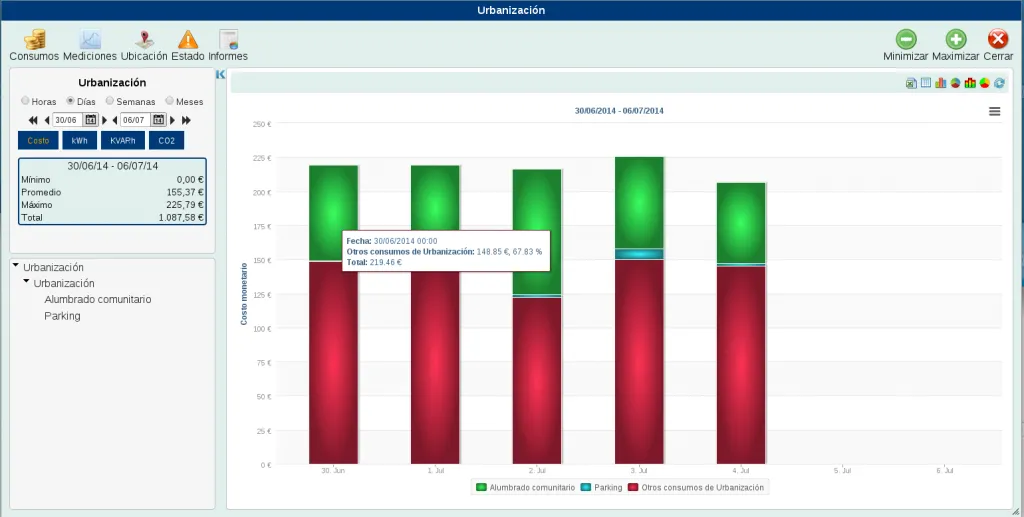Select Alumbrado comunitario in the tree
This screenshot has width=1024, height=517.
pyautogui.click(x=98, y=300)
